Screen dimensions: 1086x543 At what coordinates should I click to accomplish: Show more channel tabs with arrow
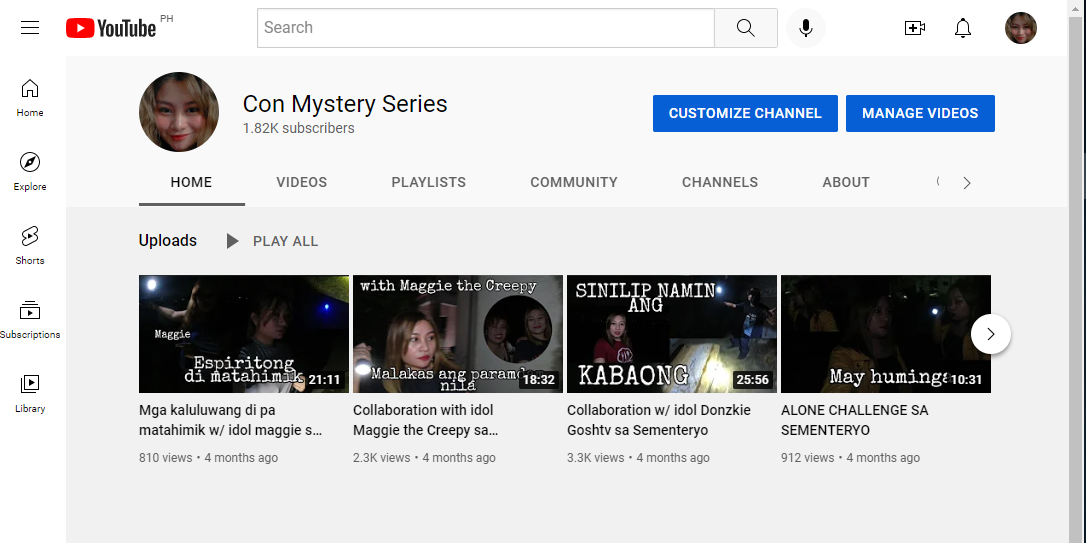point(967,183)
